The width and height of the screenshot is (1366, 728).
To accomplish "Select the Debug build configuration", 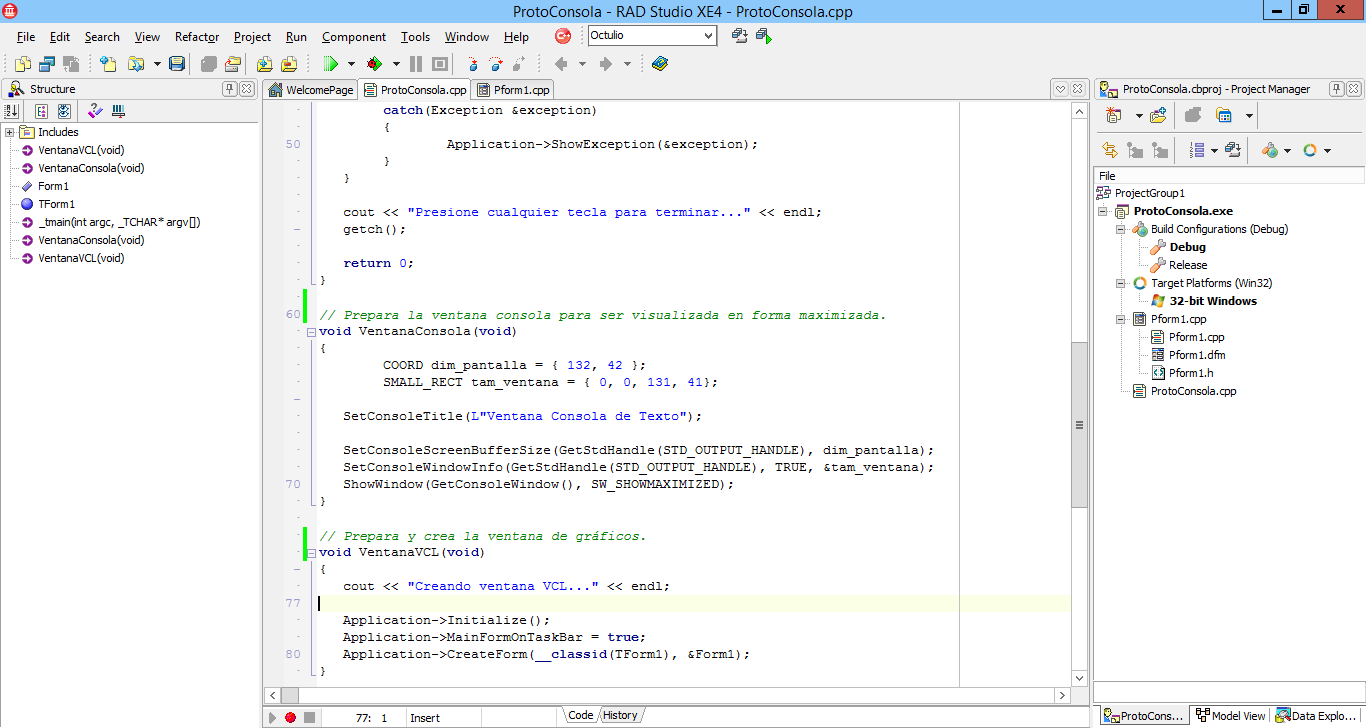I will point(1188,247).
